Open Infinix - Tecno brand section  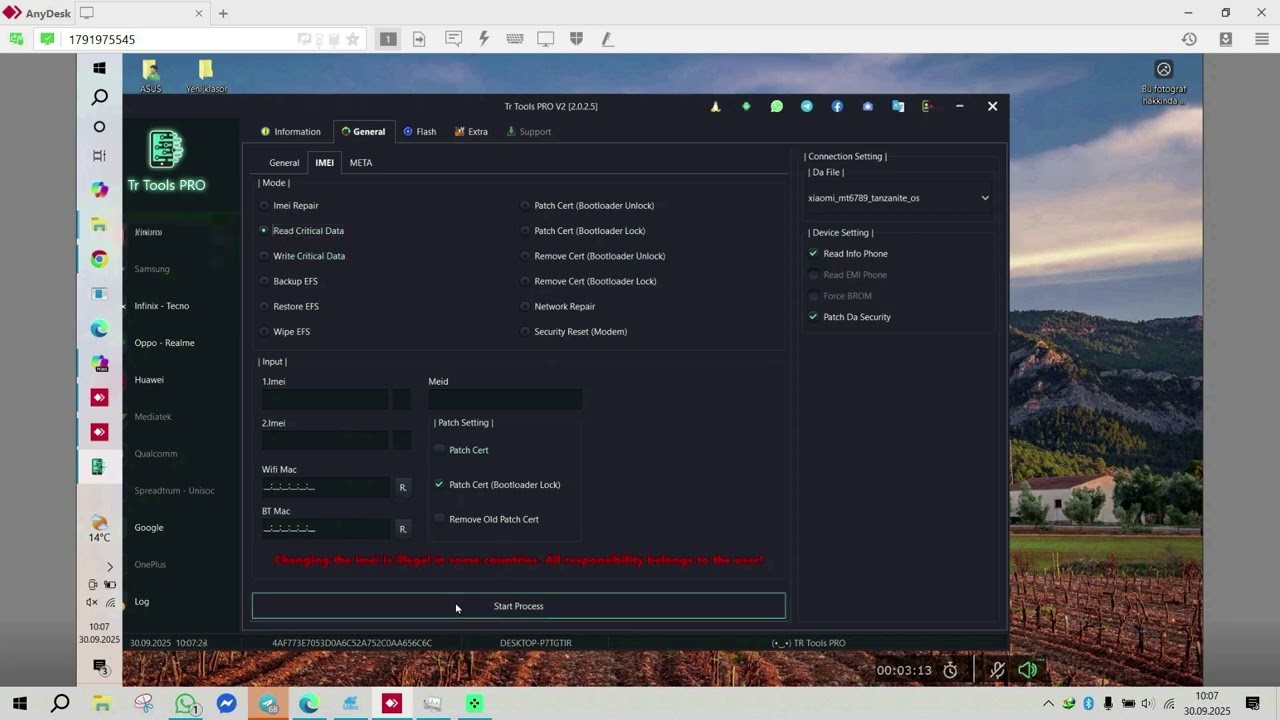pyautogui.click(x=162, y=306)
